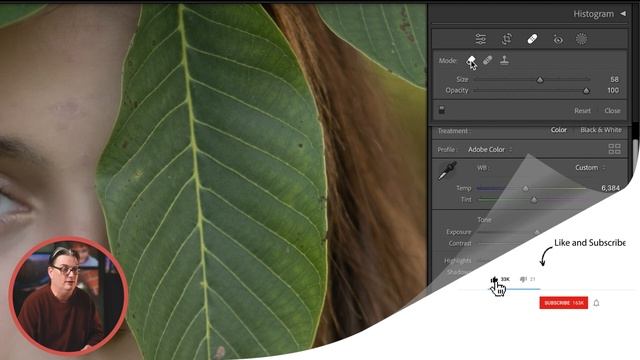Click the Opacity value 100
Viewport: 640px width, 360px height.
pos(613,90)
